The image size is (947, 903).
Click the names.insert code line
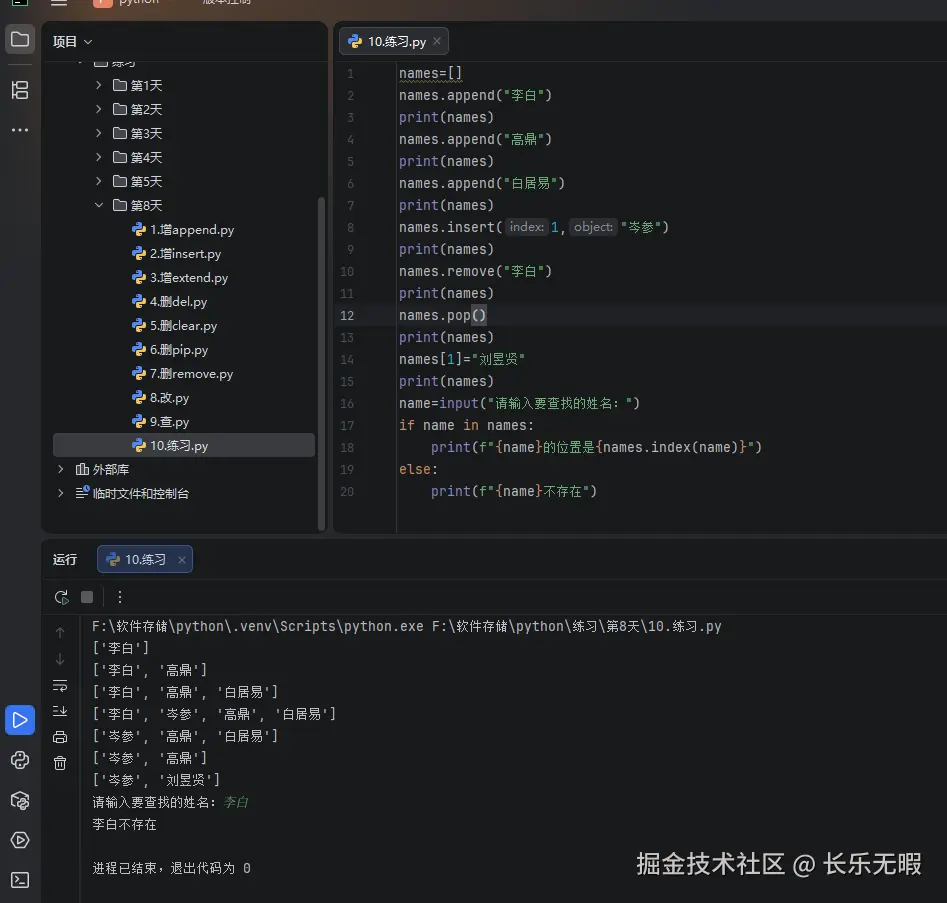click(x=534, y=227)
